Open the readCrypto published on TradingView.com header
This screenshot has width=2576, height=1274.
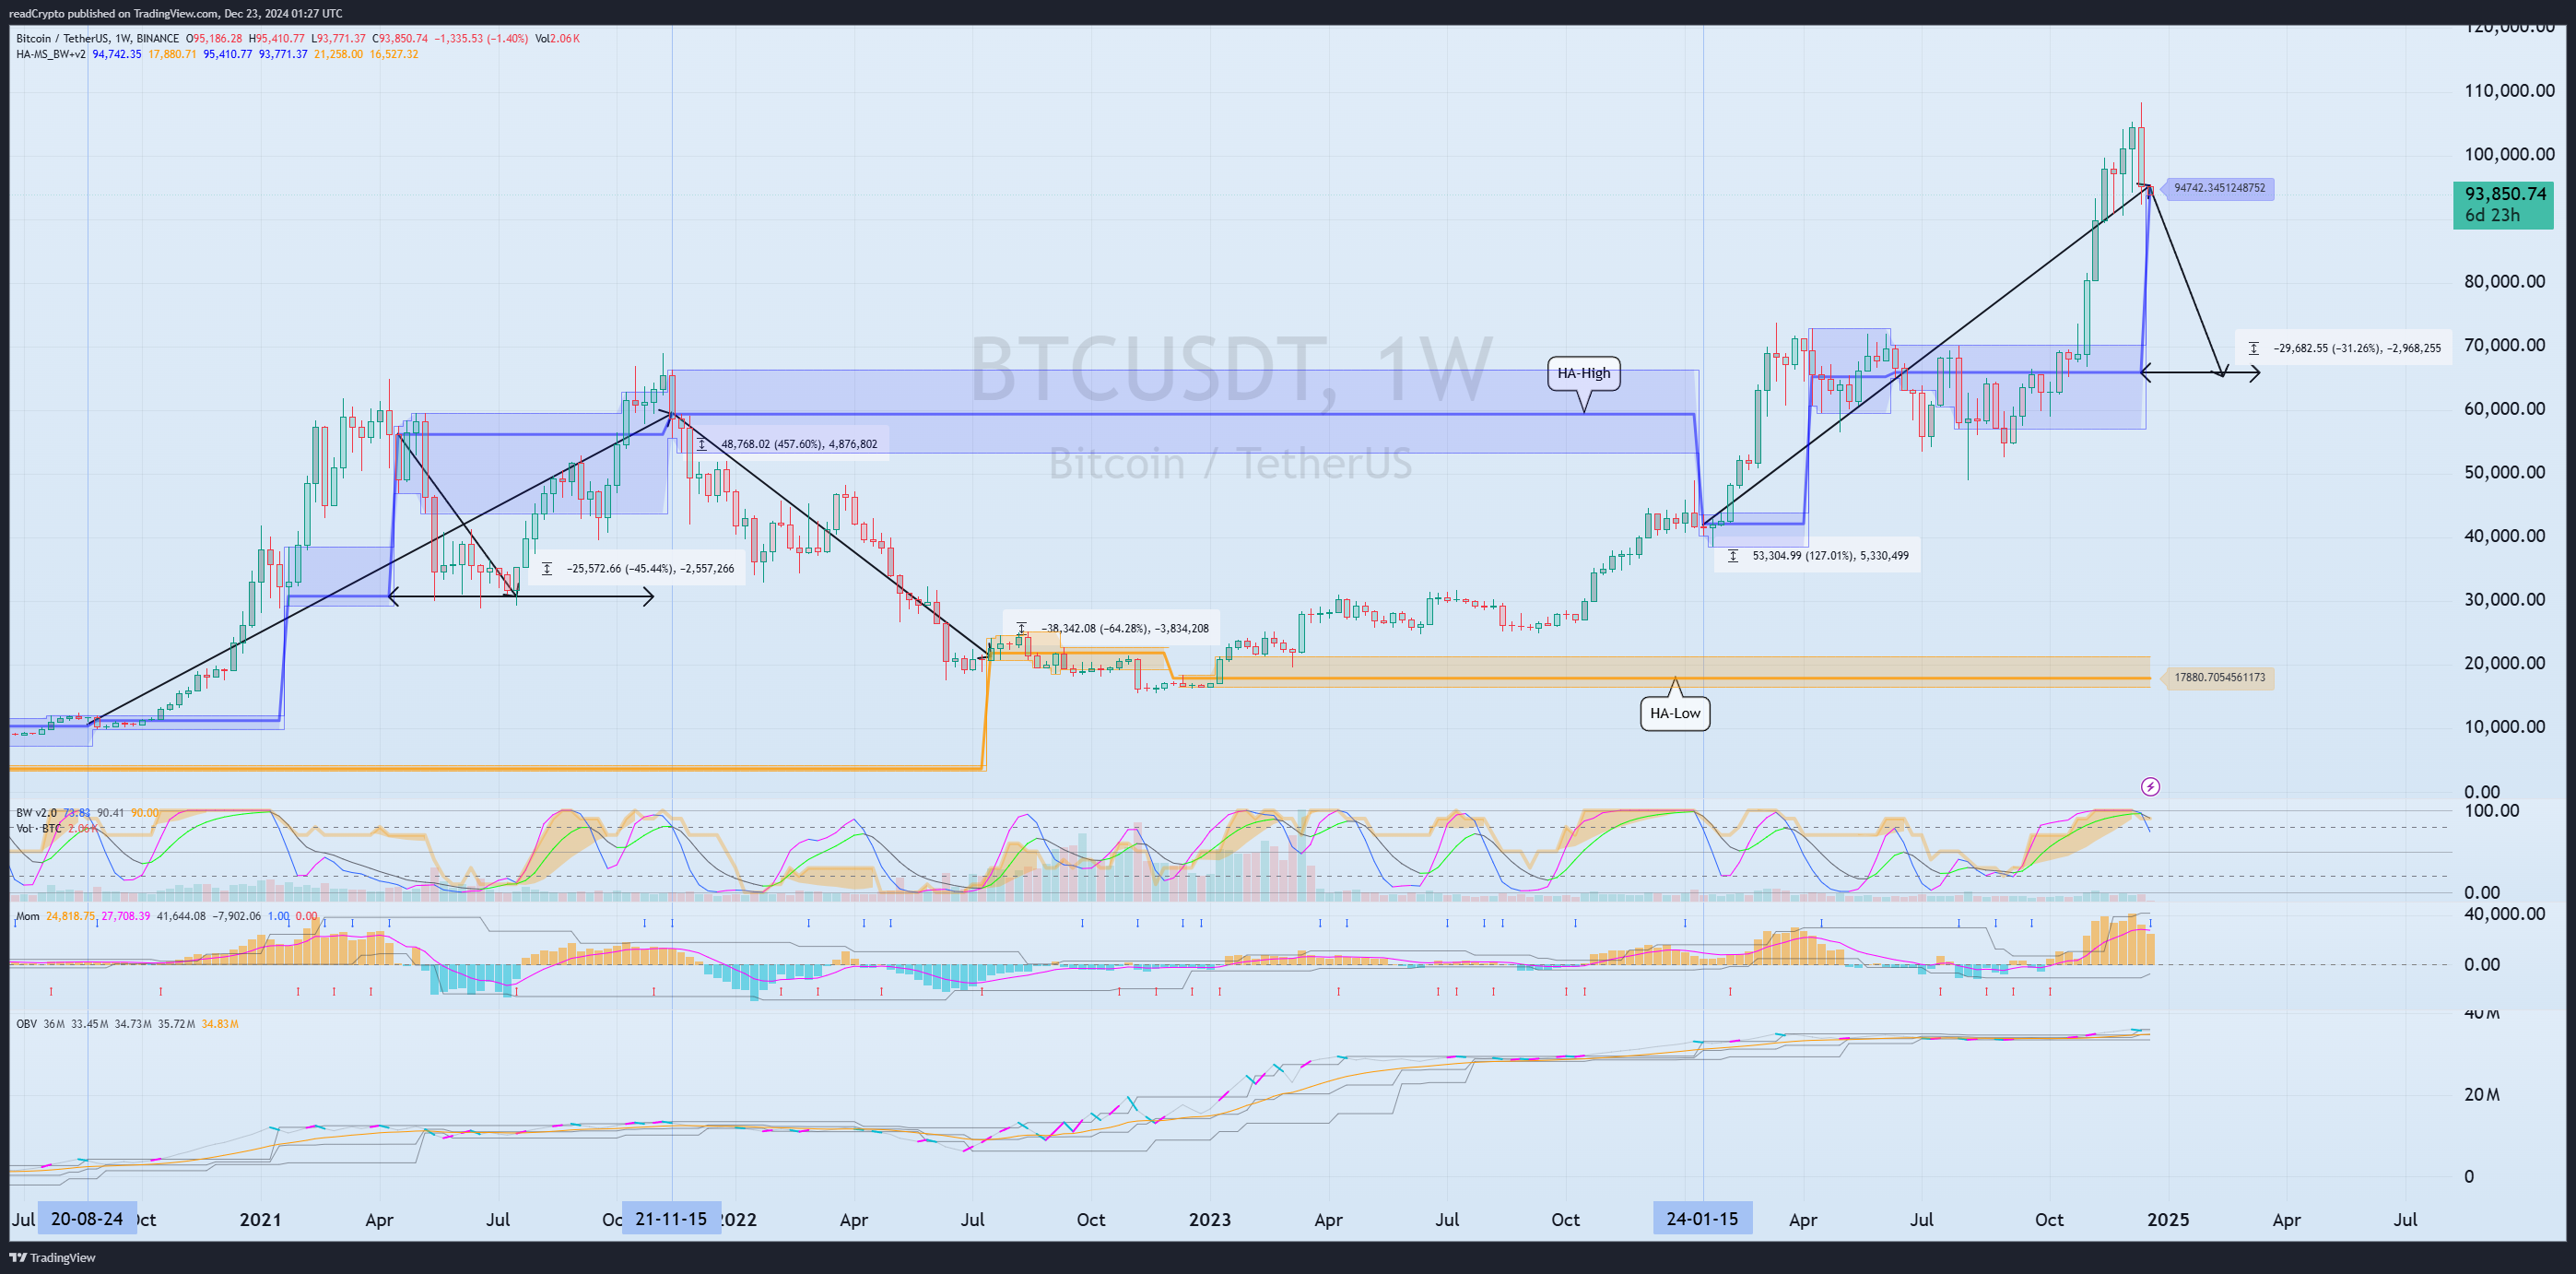(176, 13)
